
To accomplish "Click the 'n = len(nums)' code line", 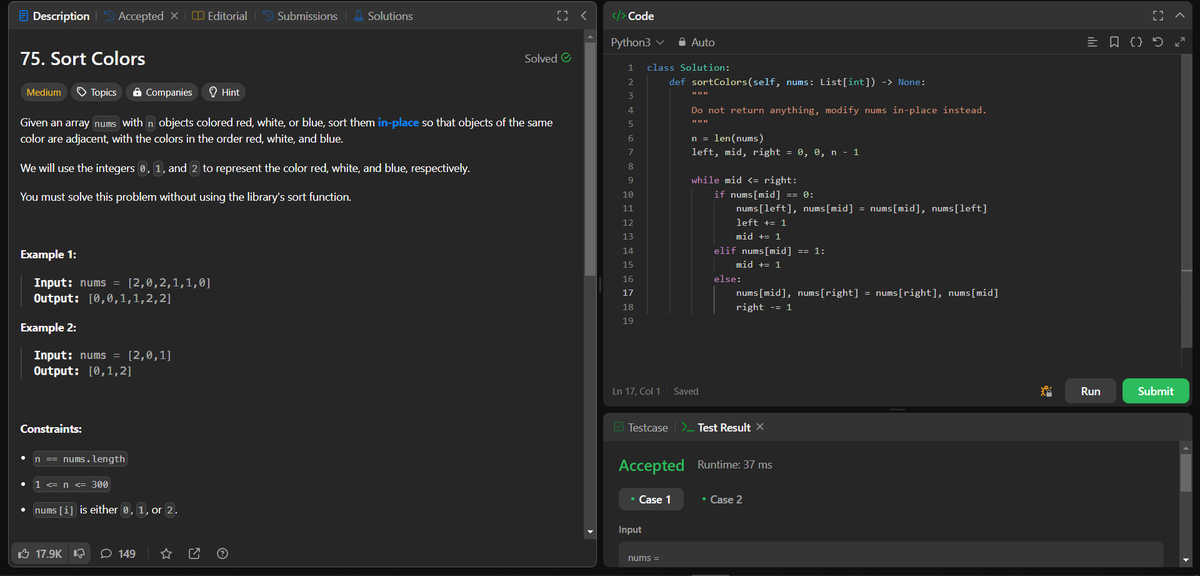I will click(727, 137).
